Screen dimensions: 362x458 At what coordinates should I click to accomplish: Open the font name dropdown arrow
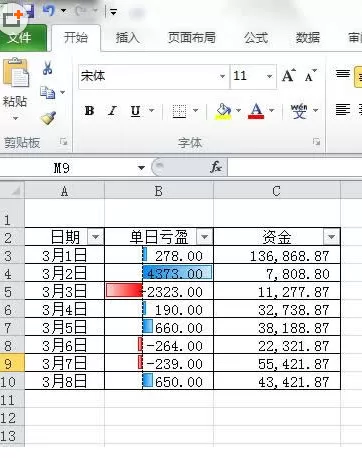pos(222,77)
